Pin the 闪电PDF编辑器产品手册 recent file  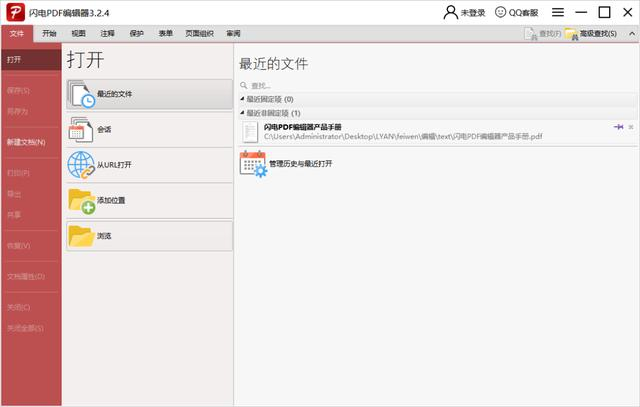[618, 127]
